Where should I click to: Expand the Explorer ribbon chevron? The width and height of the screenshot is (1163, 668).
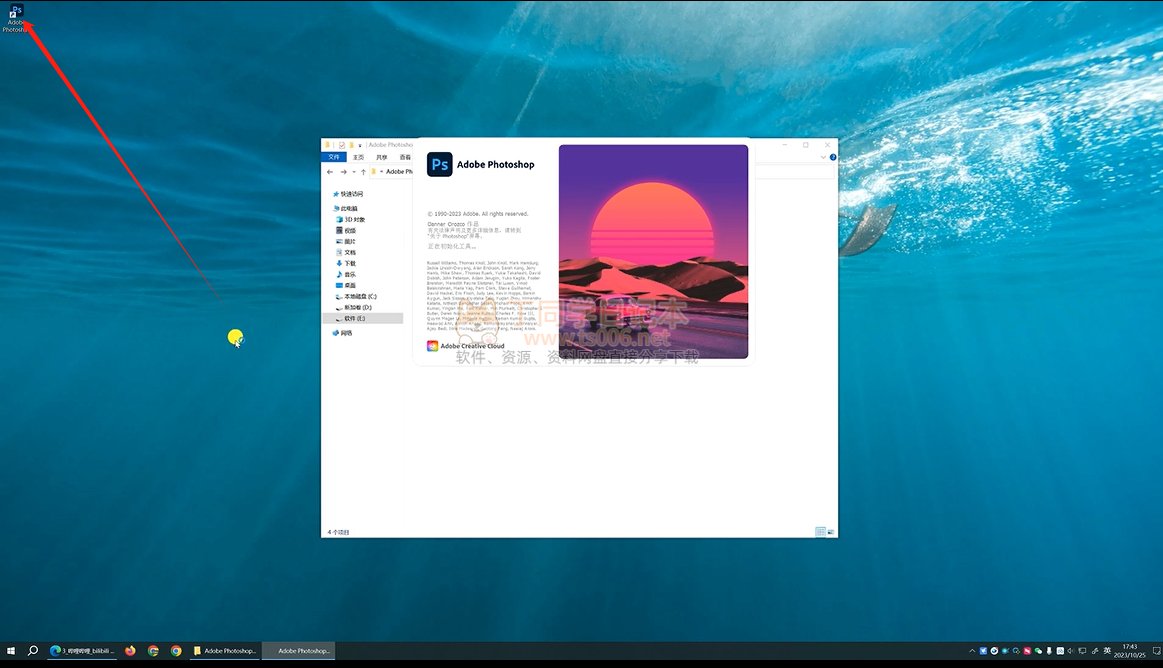point(824,157)
